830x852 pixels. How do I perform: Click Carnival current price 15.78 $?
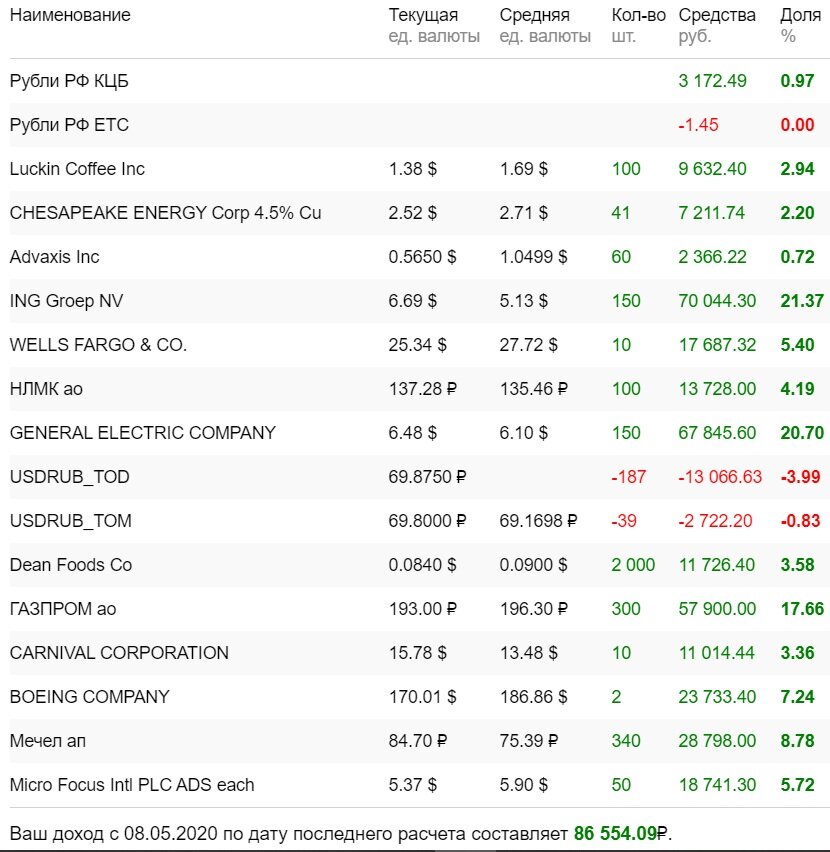pos(417,653)
